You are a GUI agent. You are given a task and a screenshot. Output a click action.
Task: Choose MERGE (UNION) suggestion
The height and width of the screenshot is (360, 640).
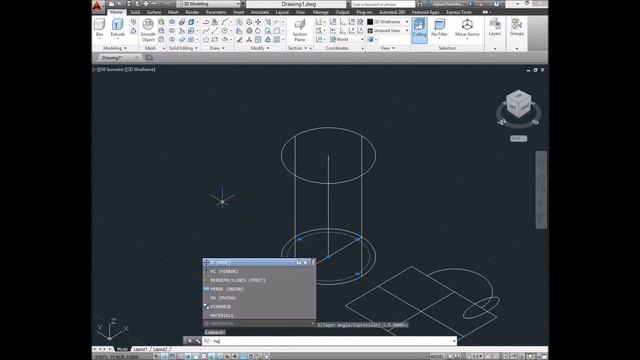259,289
